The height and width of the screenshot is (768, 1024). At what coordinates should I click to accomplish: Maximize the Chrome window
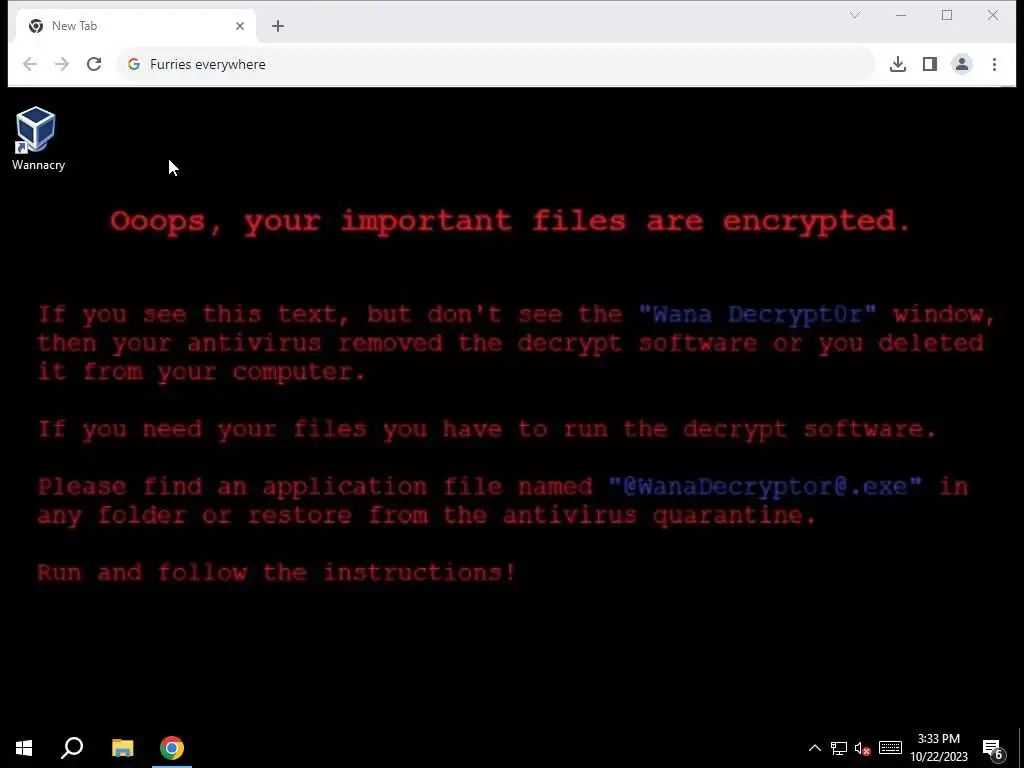click(947, 15)
